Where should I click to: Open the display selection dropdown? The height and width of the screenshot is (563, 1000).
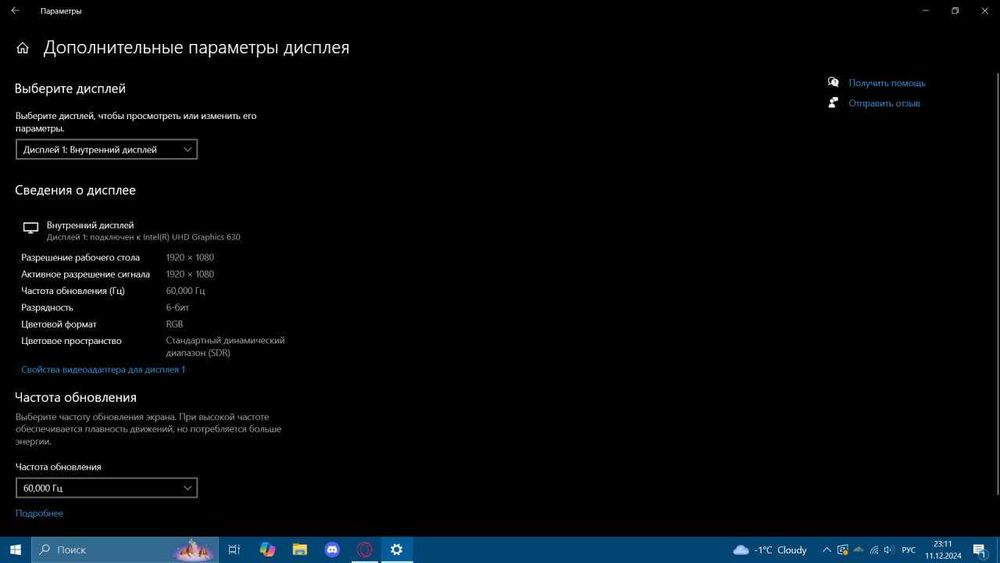107,149
